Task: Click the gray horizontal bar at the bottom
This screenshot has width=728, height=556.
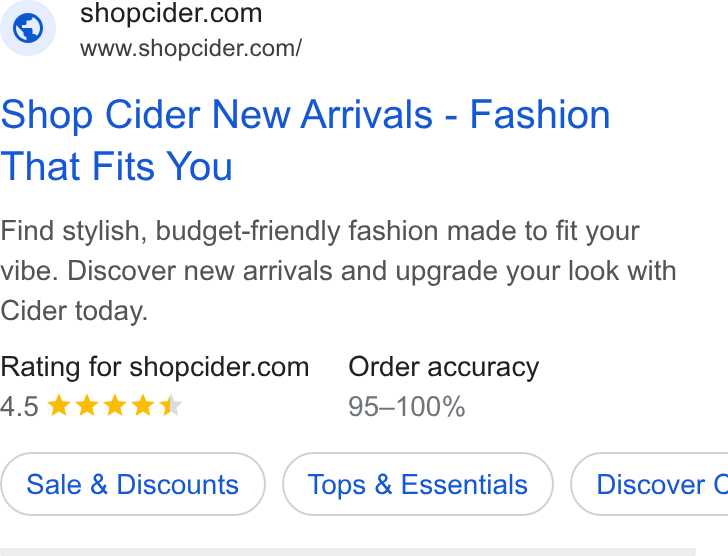Action: coord(348,552)
